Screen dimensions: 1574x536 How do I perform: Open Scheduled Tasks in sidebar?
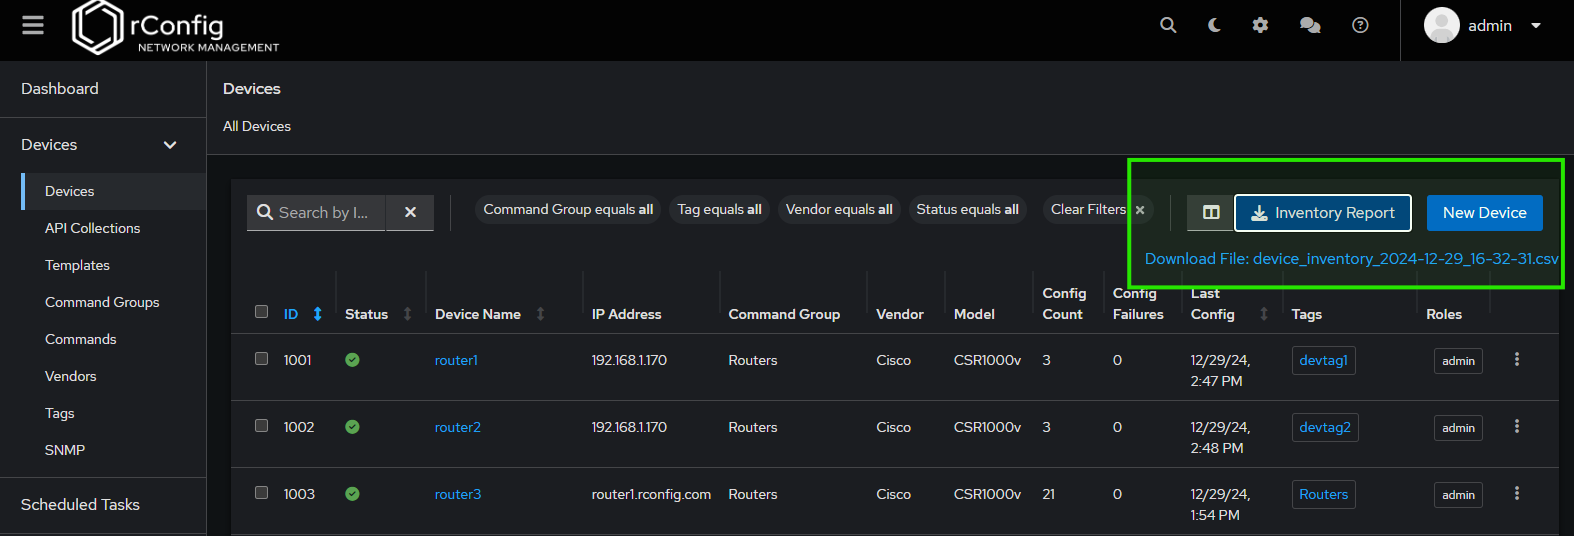click(80, 504)
